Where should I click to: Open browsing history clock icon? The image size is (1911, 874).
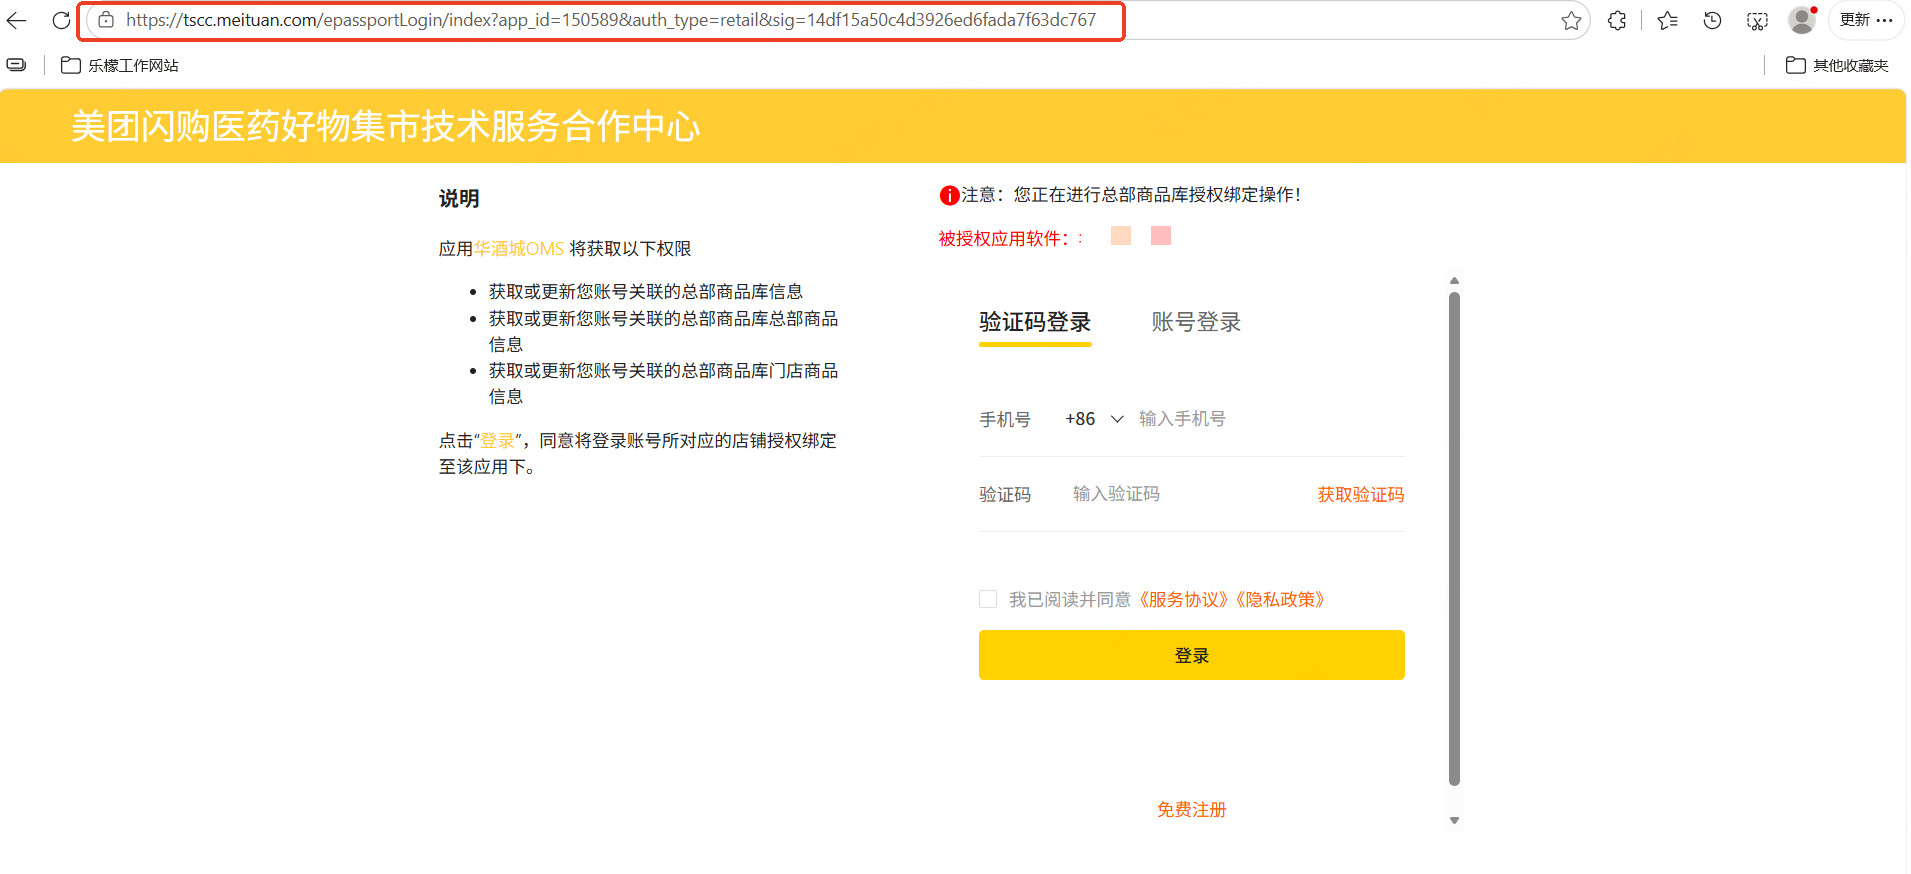1712,20
